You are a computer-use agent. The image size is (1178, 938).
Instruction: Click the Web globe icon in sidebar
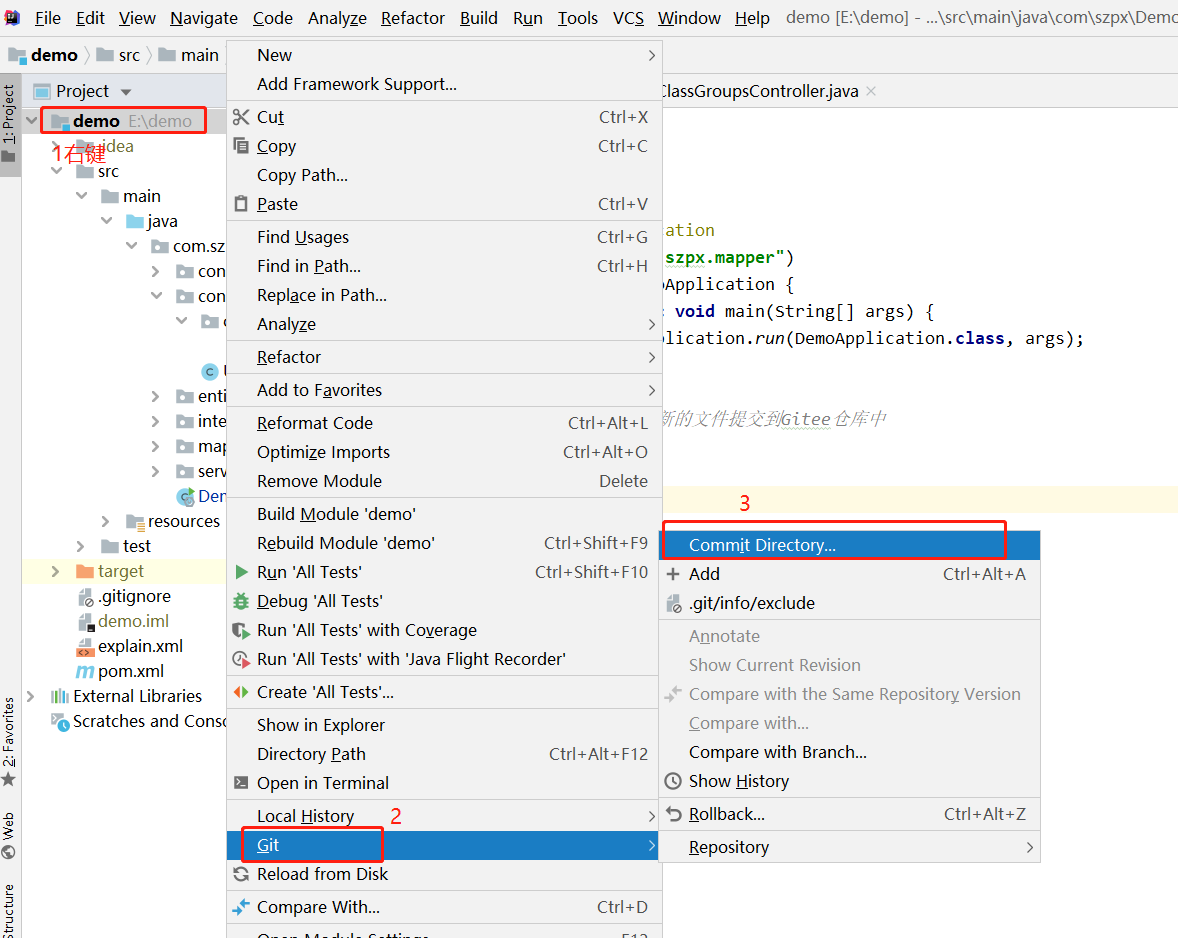(8, 852)
